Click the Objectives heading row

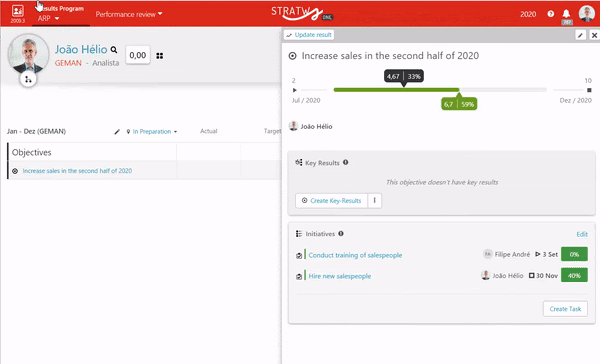tap(145, 152)
